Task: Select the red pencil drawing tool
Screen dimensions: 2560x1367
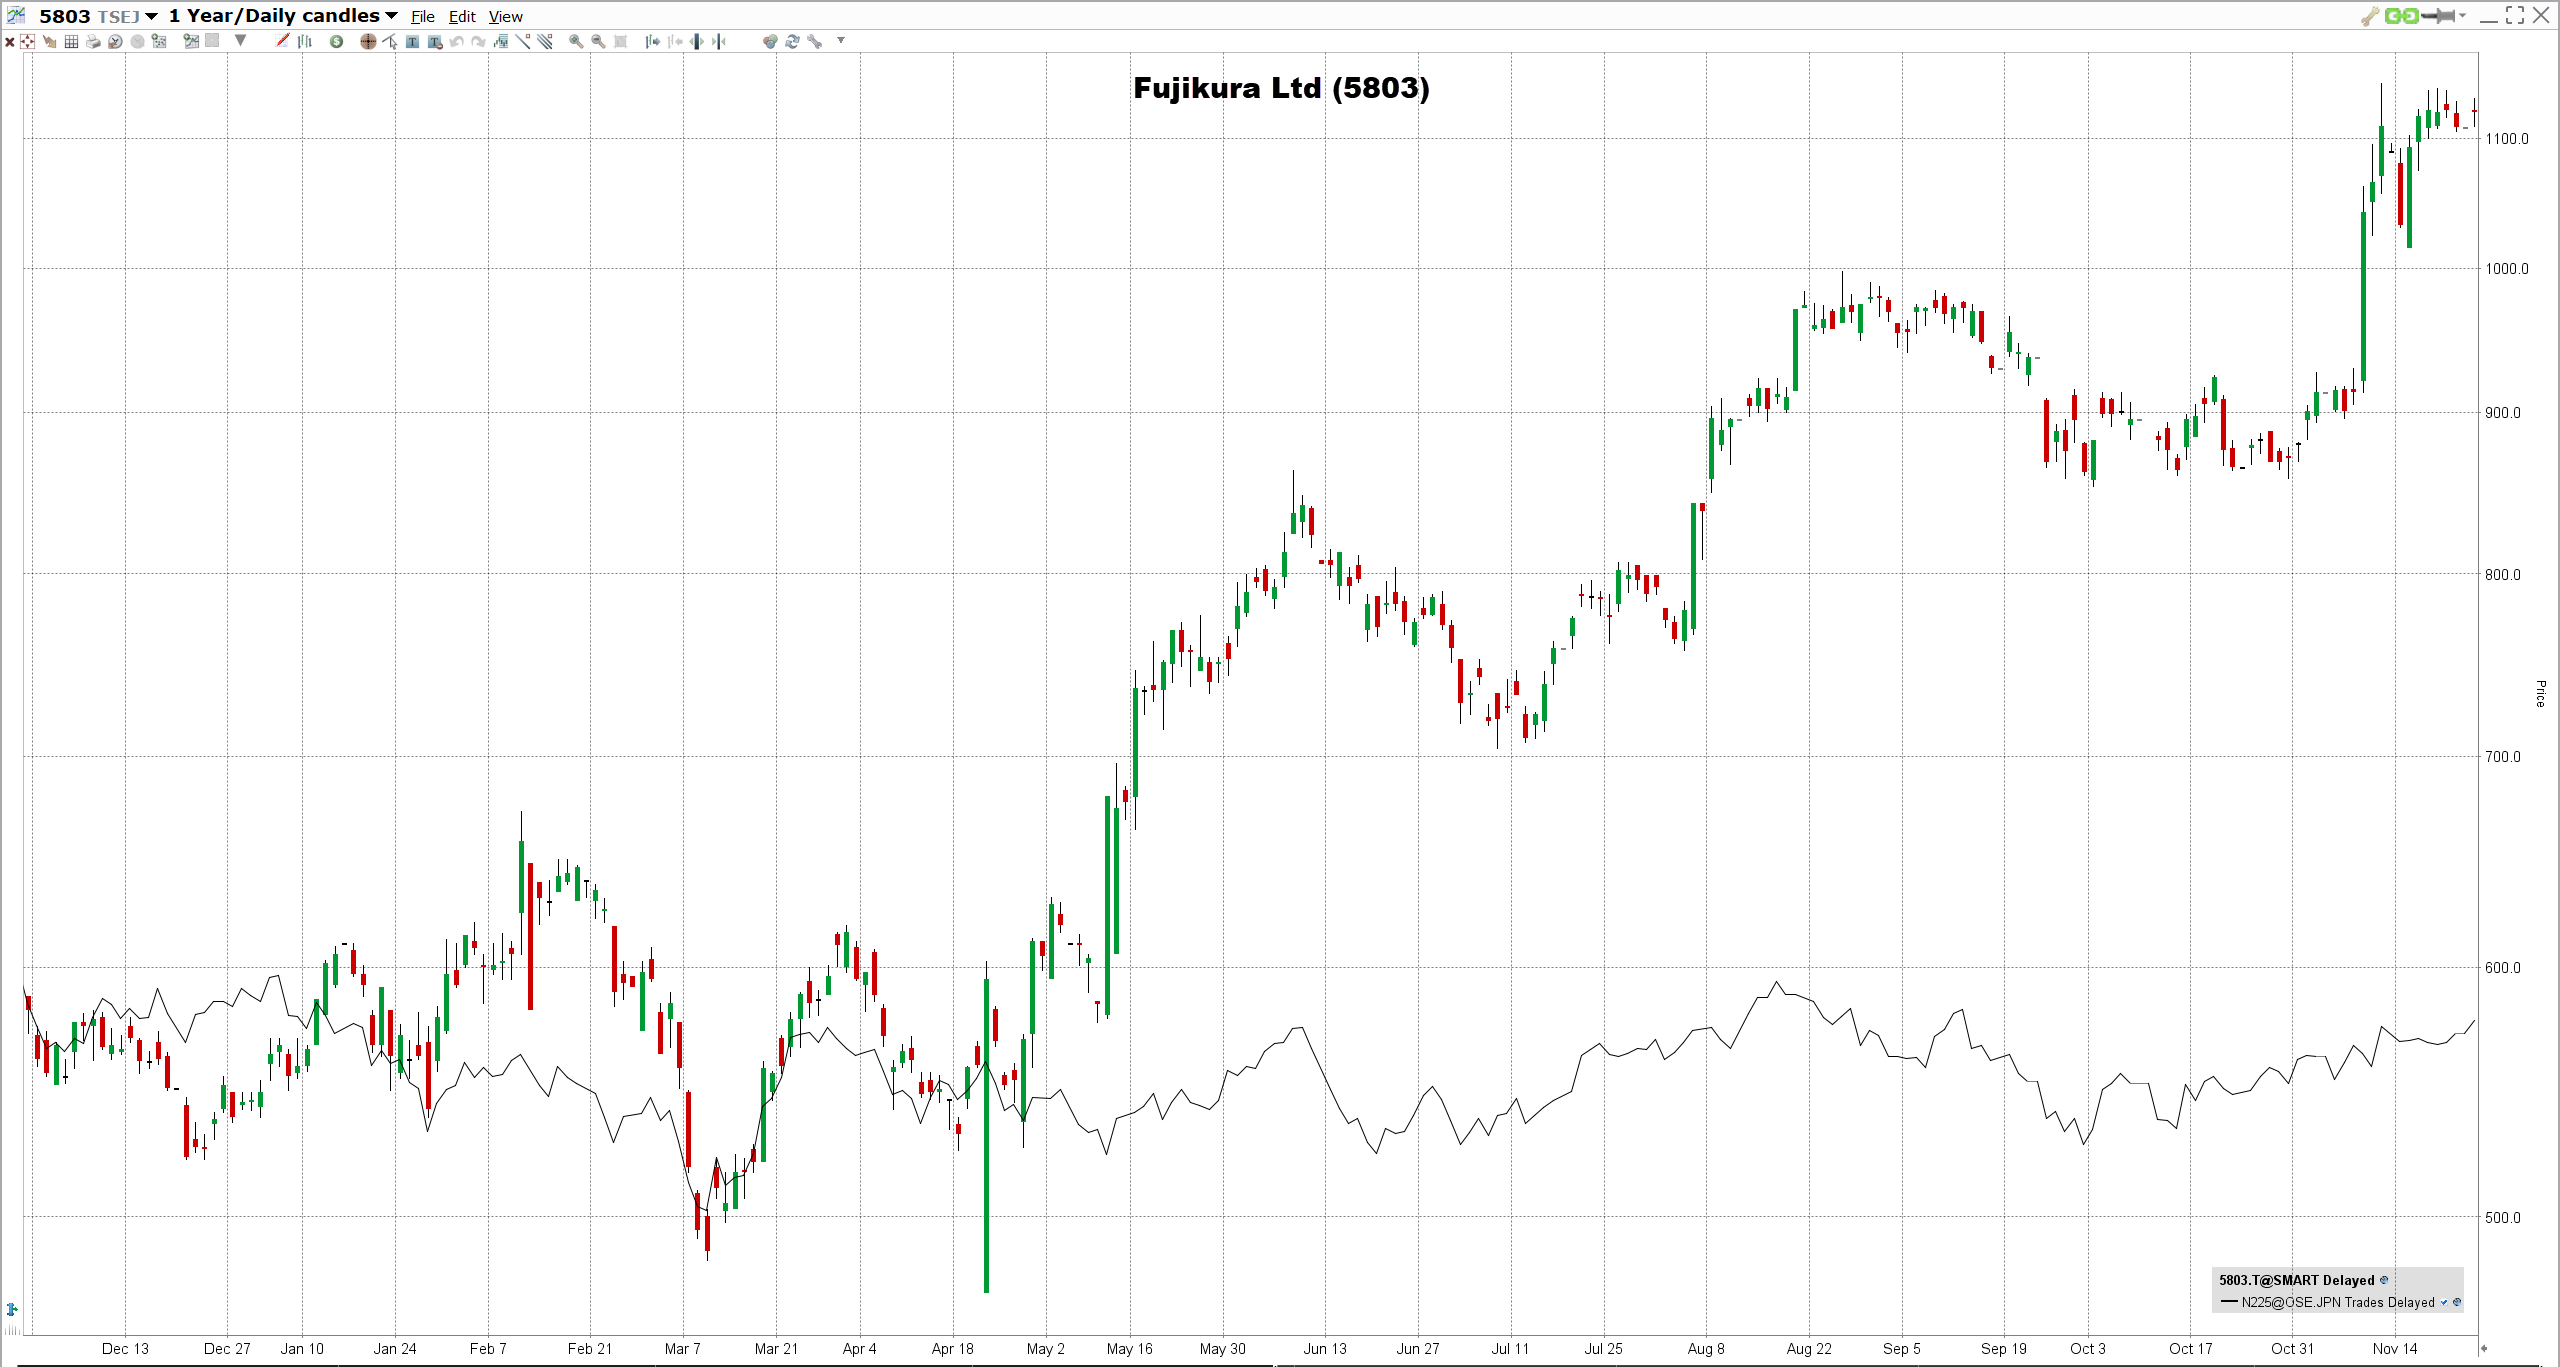Action: [x=283, y=41]
